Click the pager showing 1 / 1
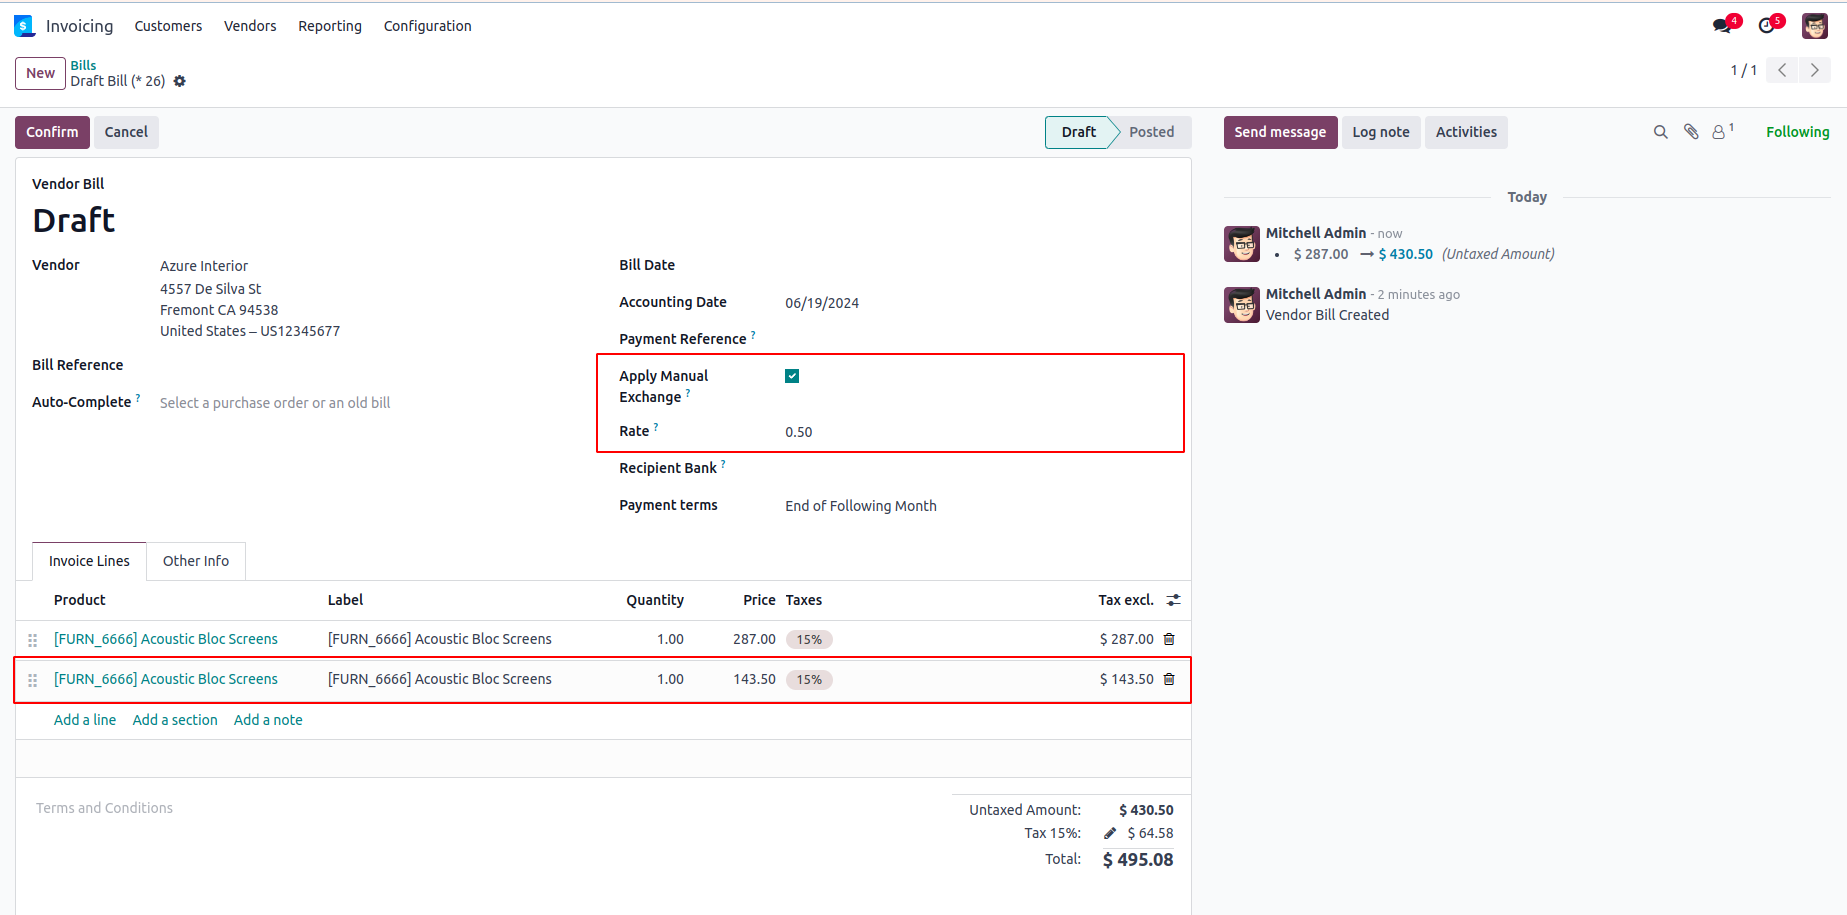 [x=1743, y=70]
